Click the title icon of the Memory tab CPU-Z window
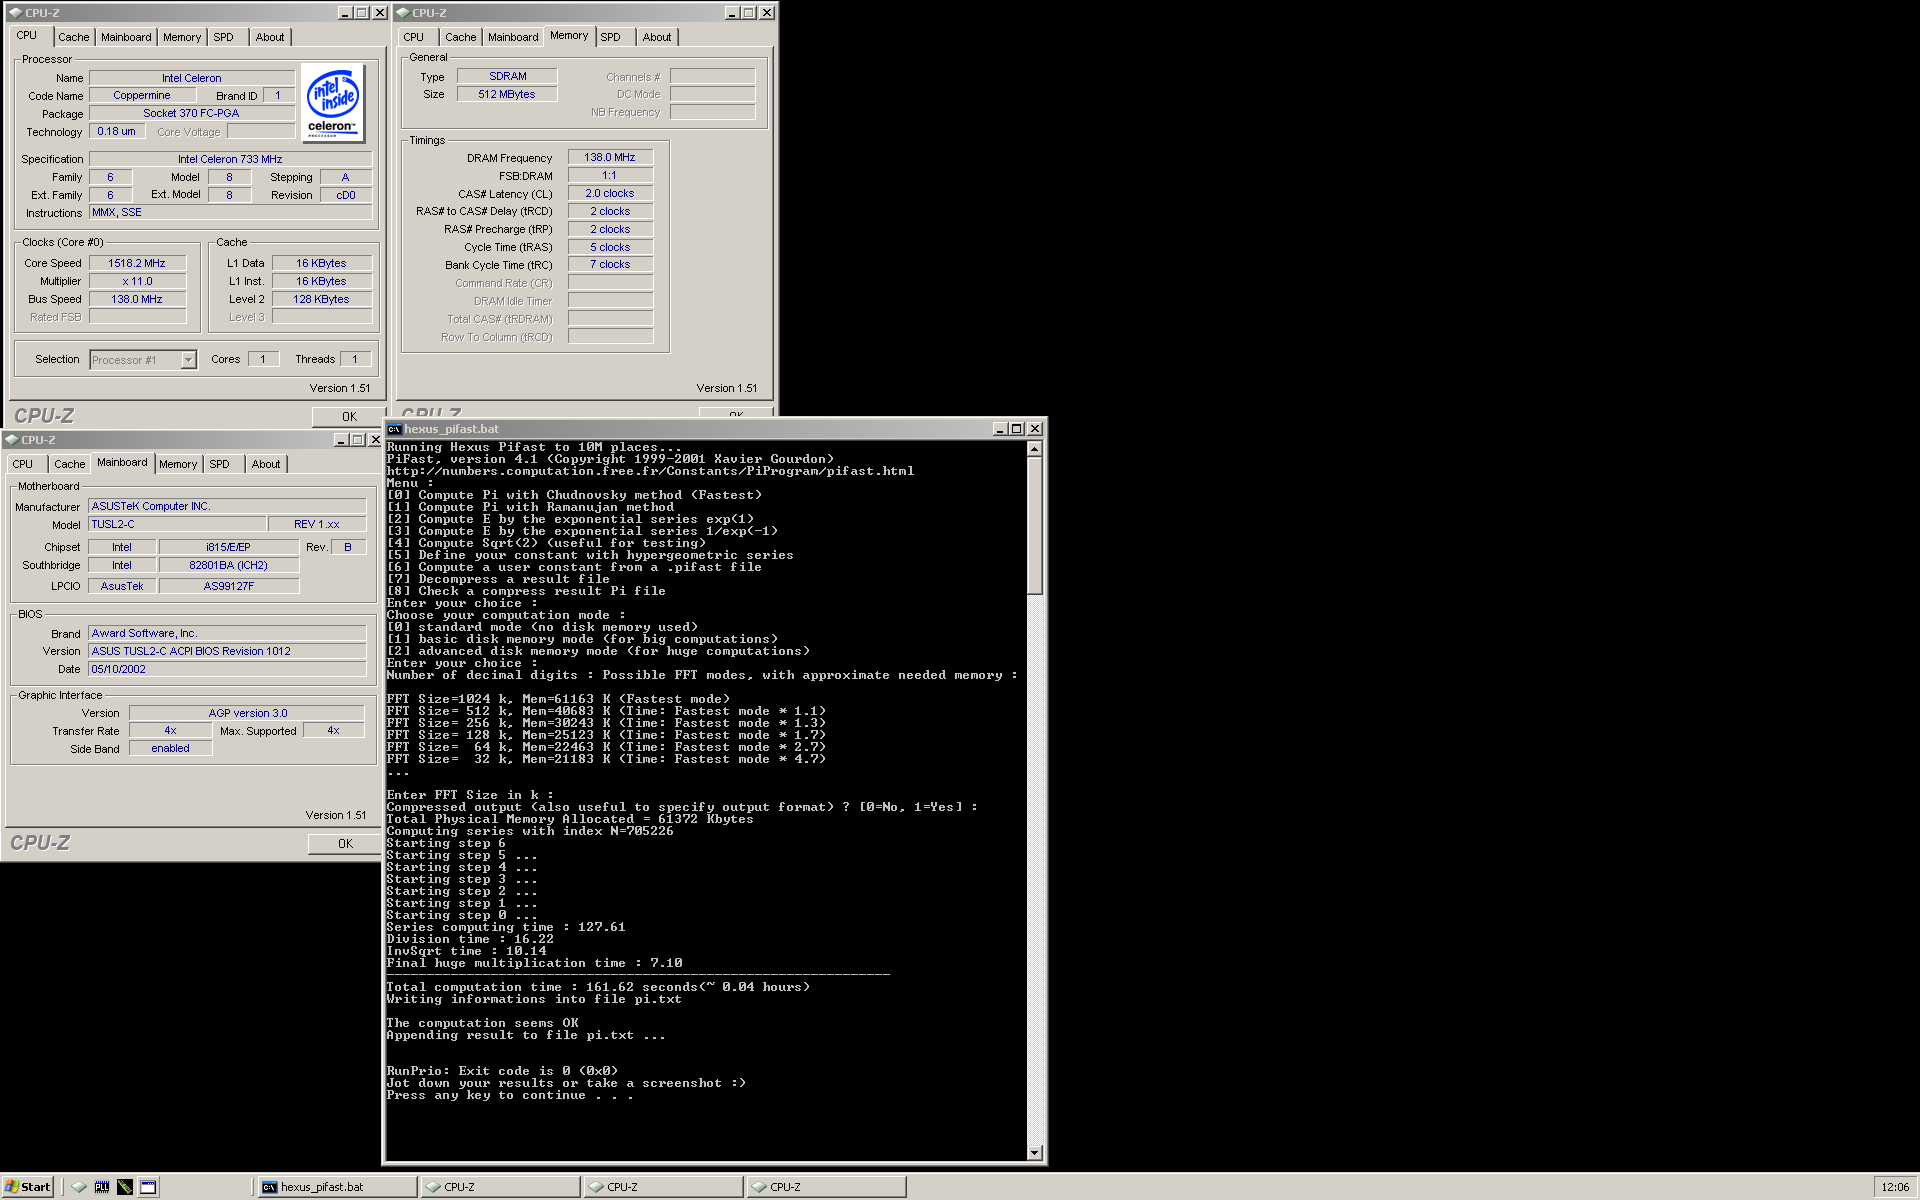The height and width of the screenshot is (1200, 1920). [x=402, y=13]
